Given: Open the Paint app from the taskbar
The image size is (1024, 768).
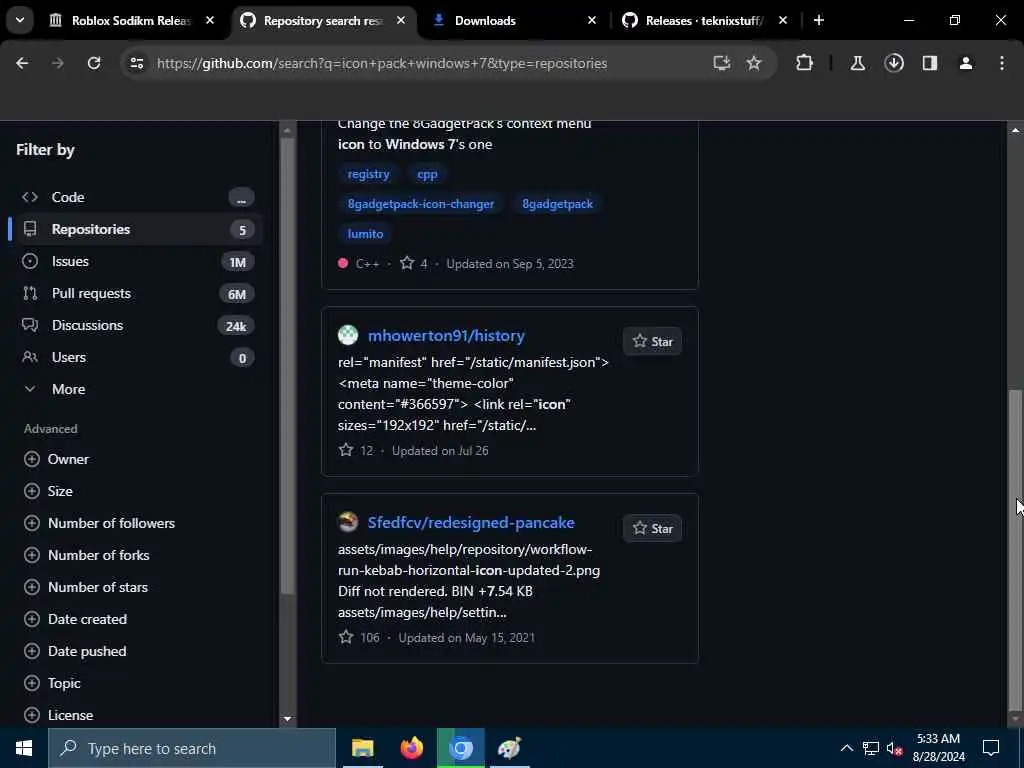Looking at the screenshot, I should coord(509,748).
